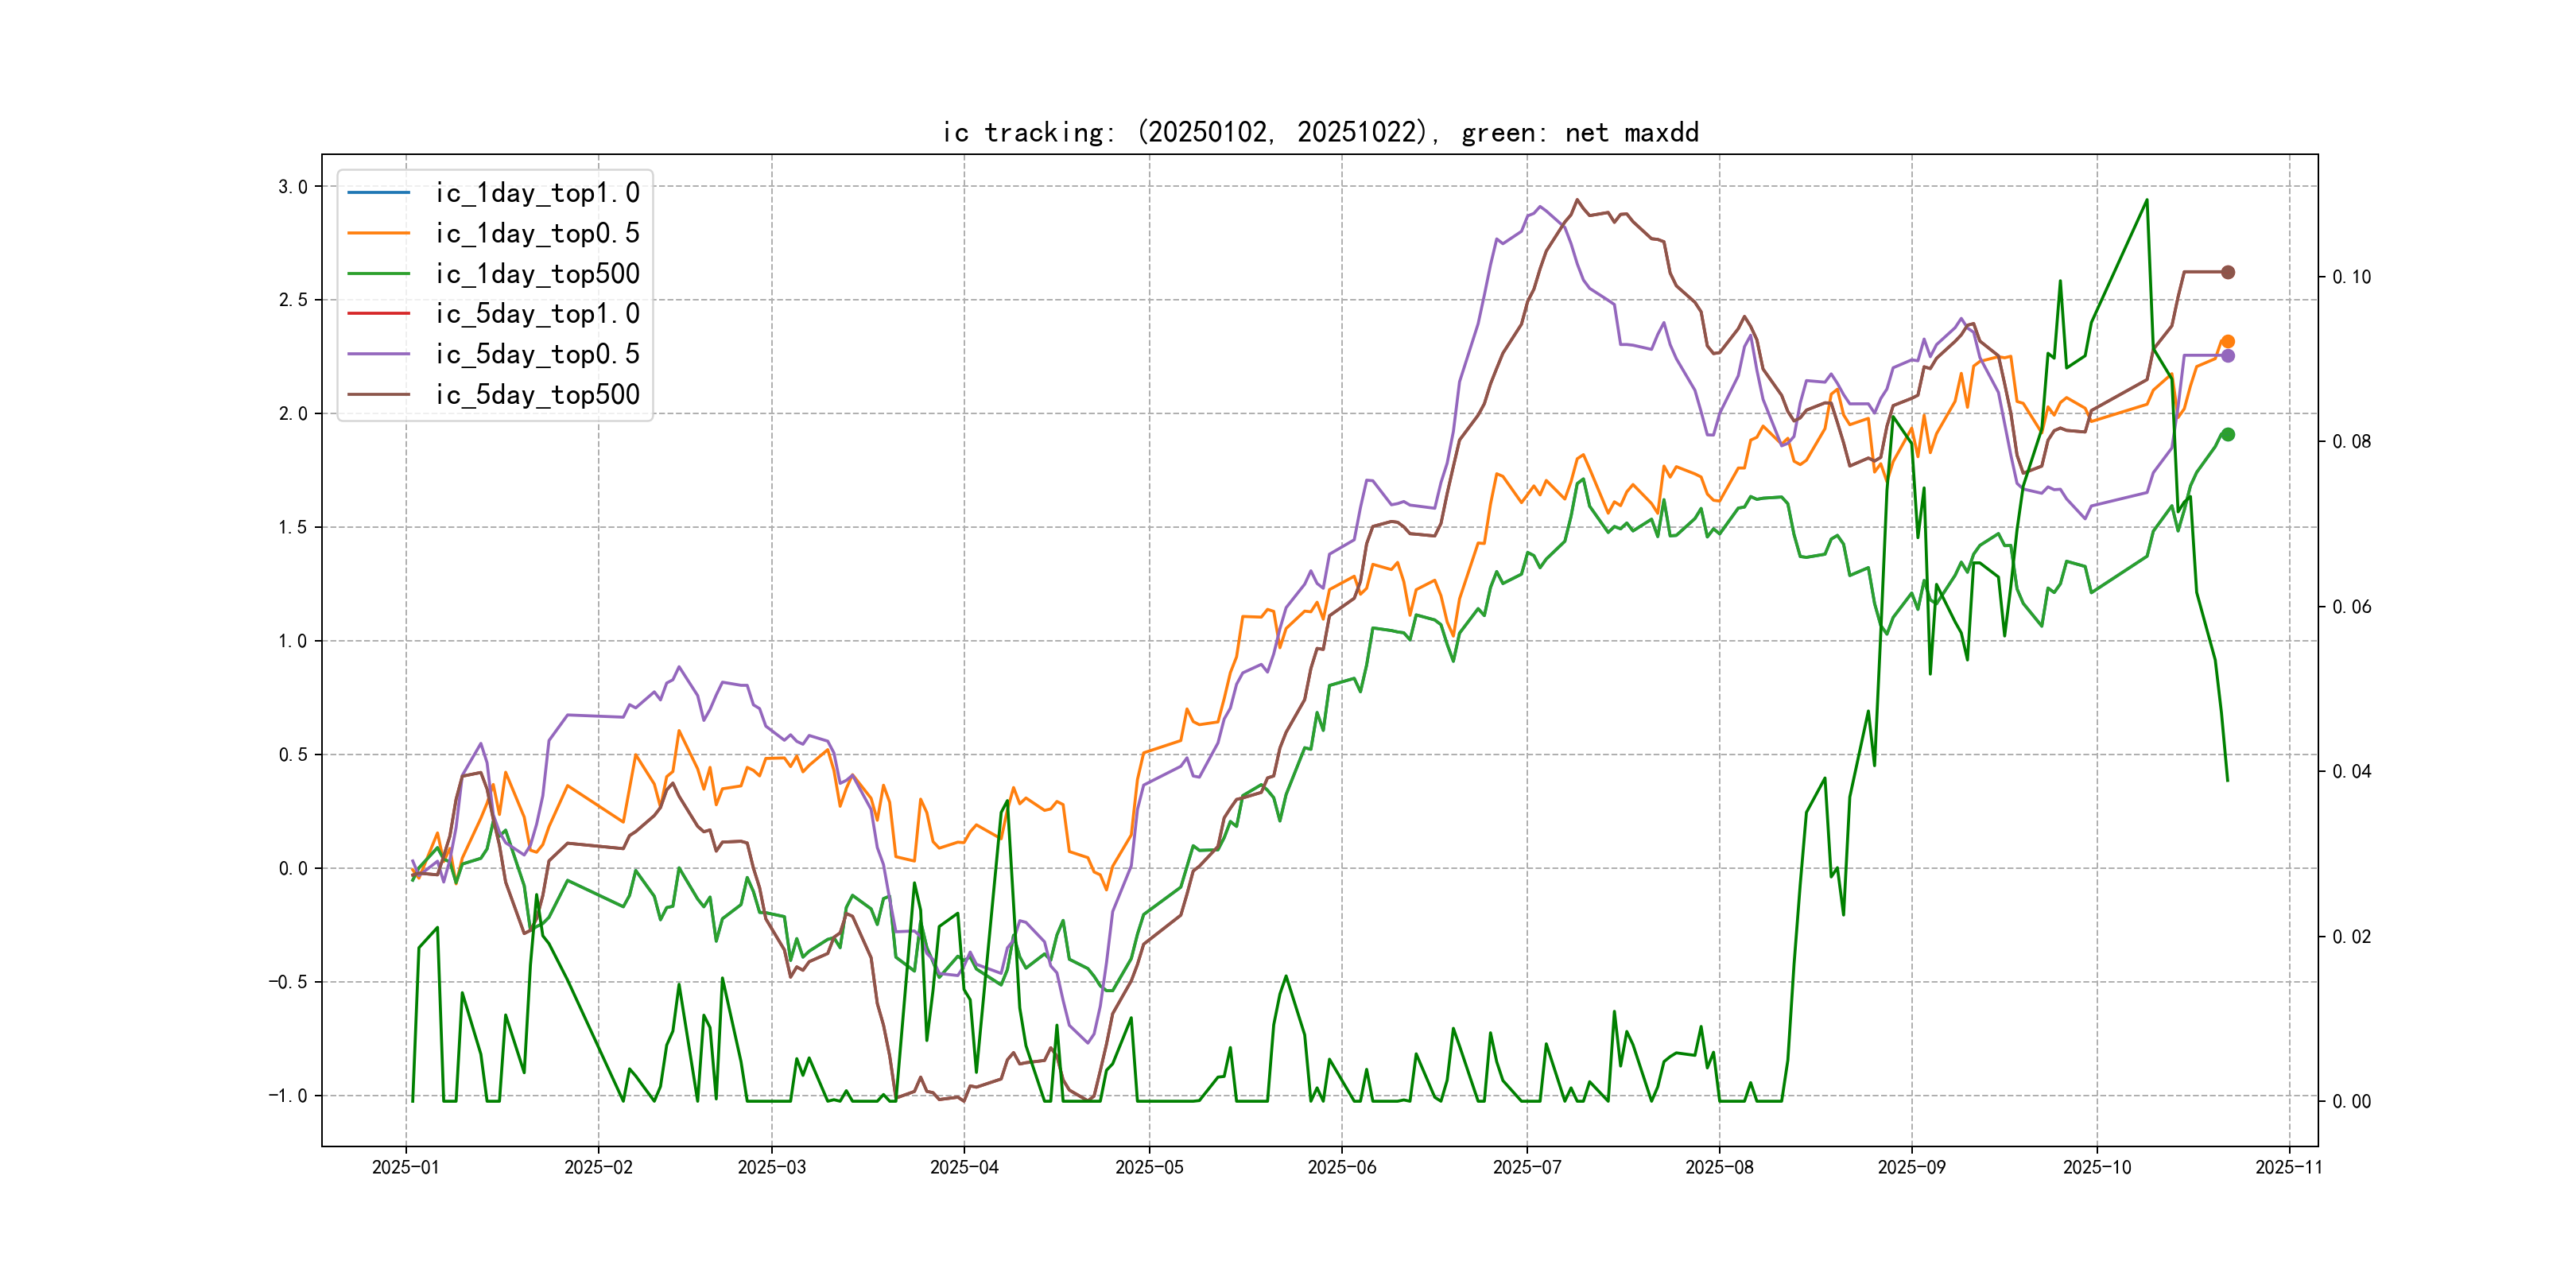Click the ic_1day_top1.0 legend label
Image resolution: width=2576 pixels, height=1288 pixels.
(537, 193)
